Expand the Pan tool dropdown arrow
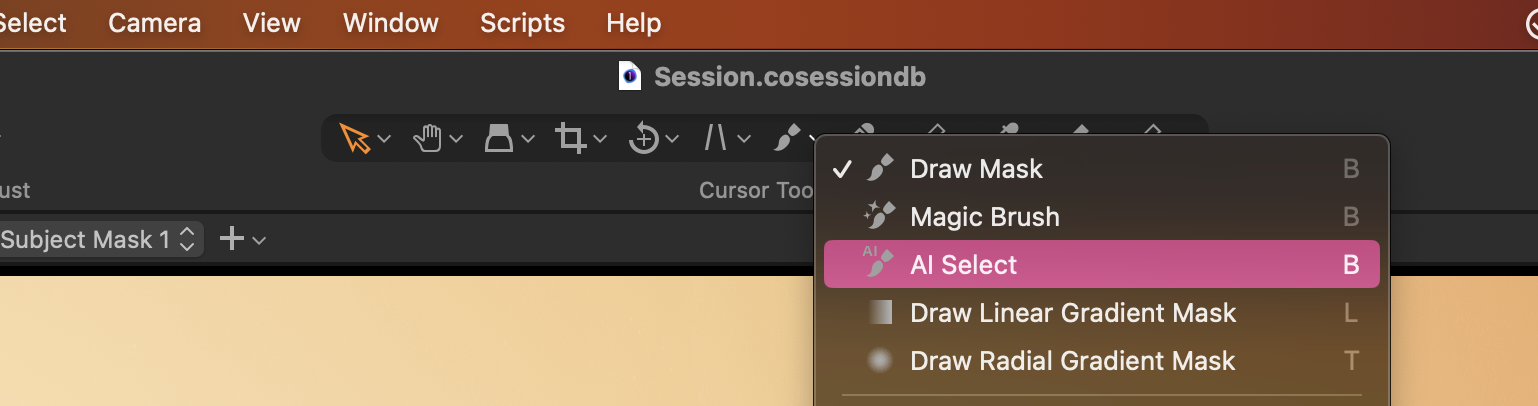The width and height of the screenshot is (1538, 406). tap(456, 139)
